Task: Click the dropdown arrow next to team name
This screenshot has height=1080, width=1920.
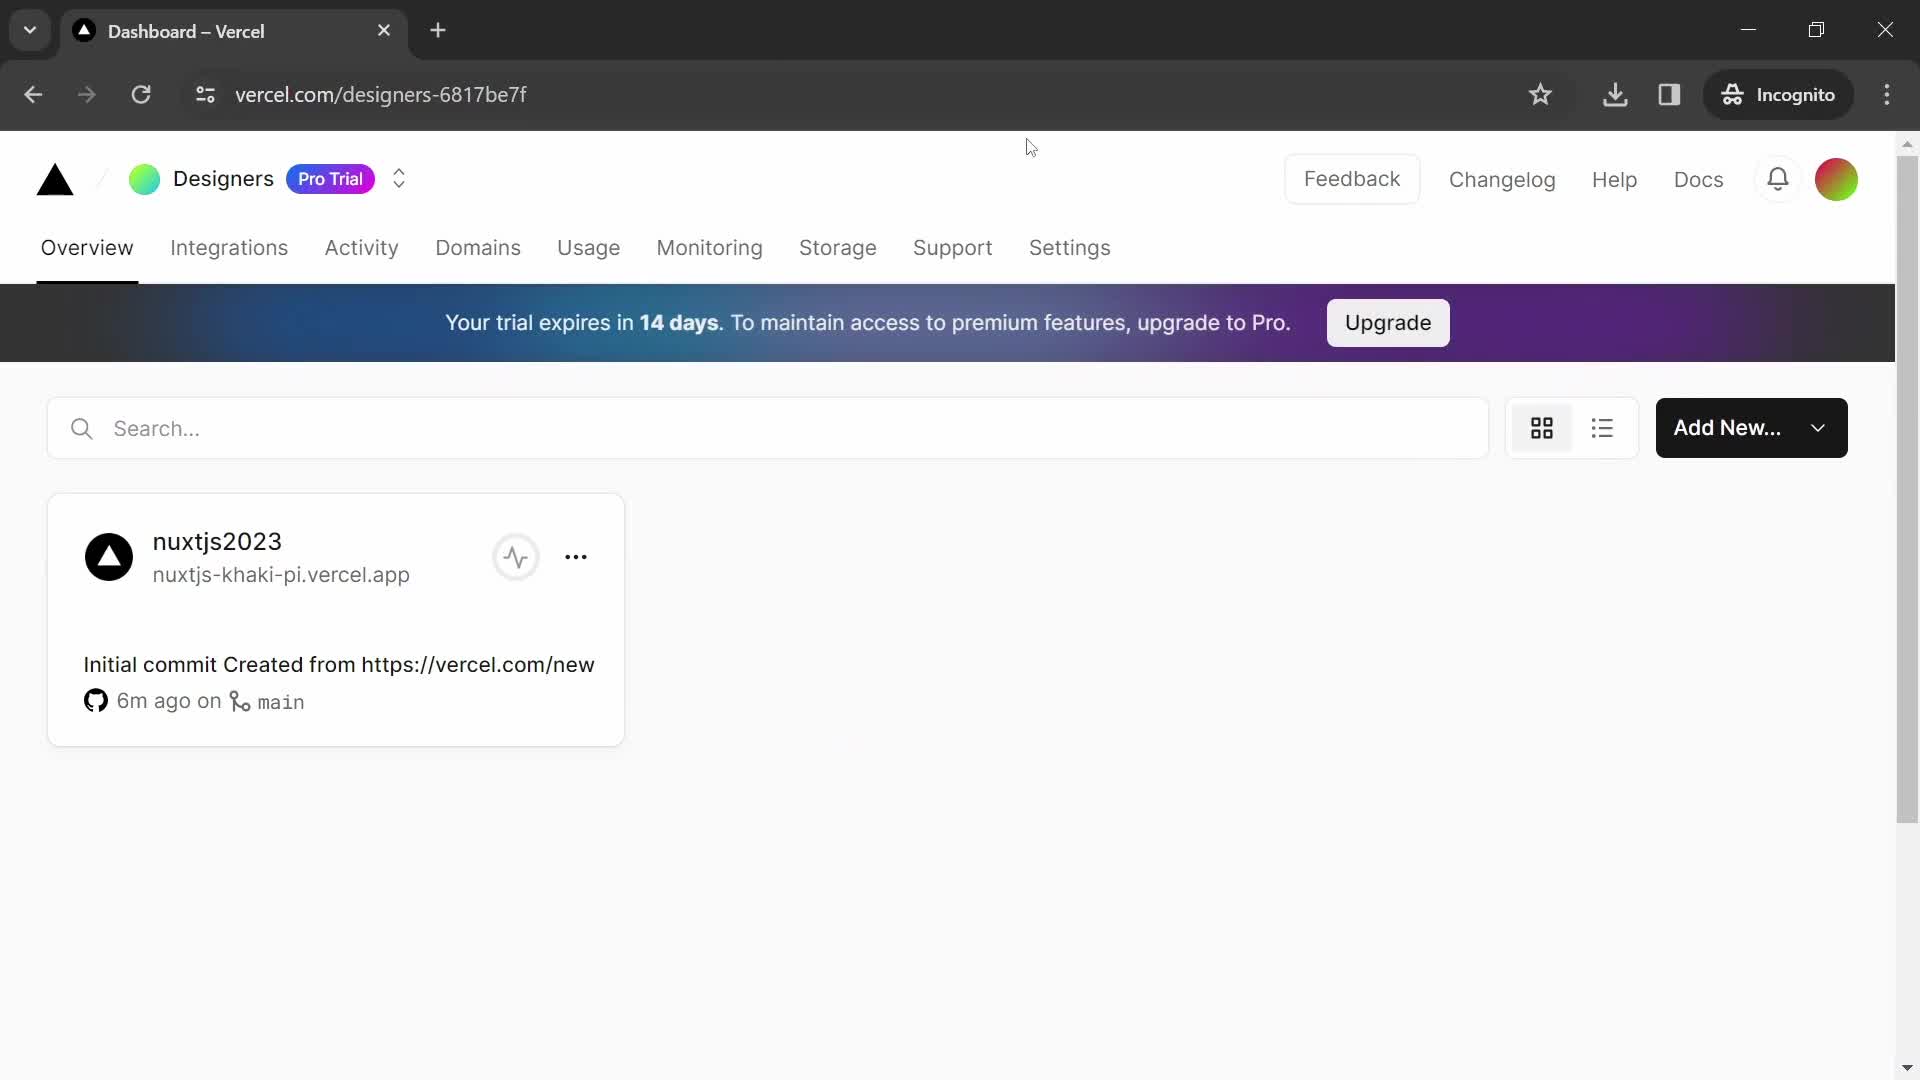Action: (x=398, y=178)
